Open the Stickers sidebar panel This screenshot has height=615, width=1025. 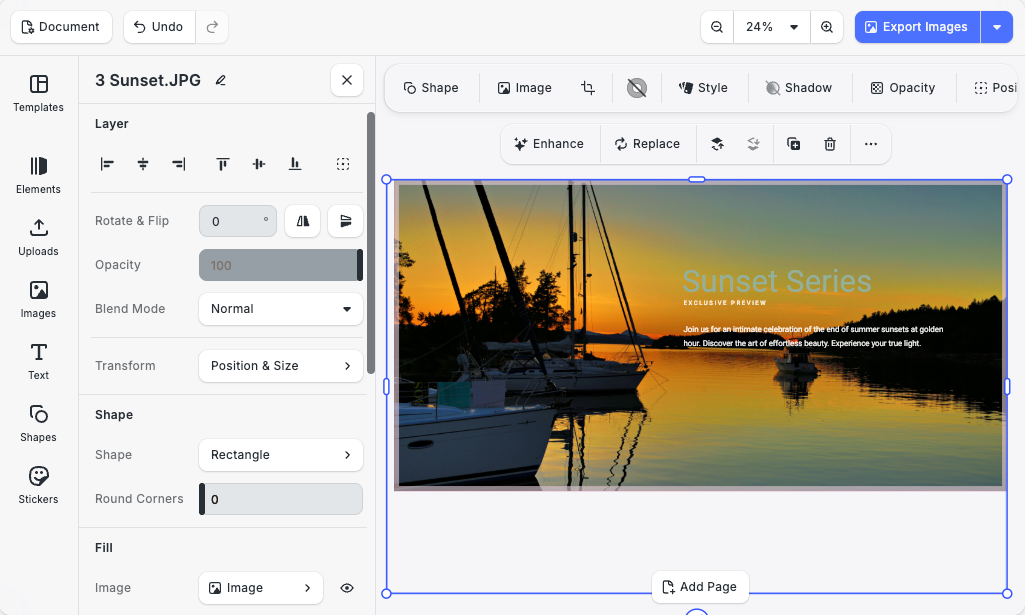click(x=39, y=486)
